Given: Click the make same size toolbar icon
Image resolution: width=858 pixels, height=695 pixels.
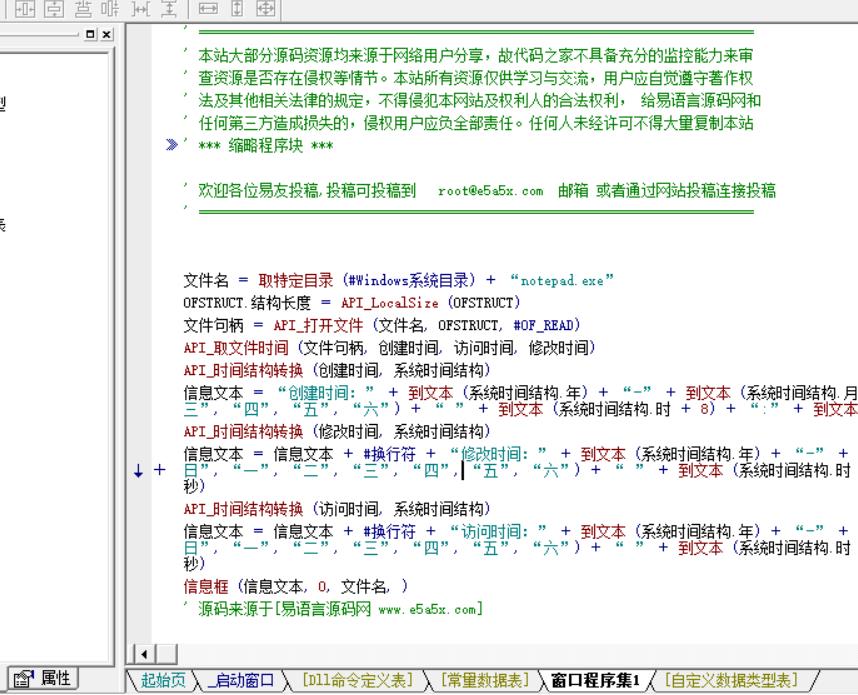Looking at the screenshot, I should (x=265, y=8).
